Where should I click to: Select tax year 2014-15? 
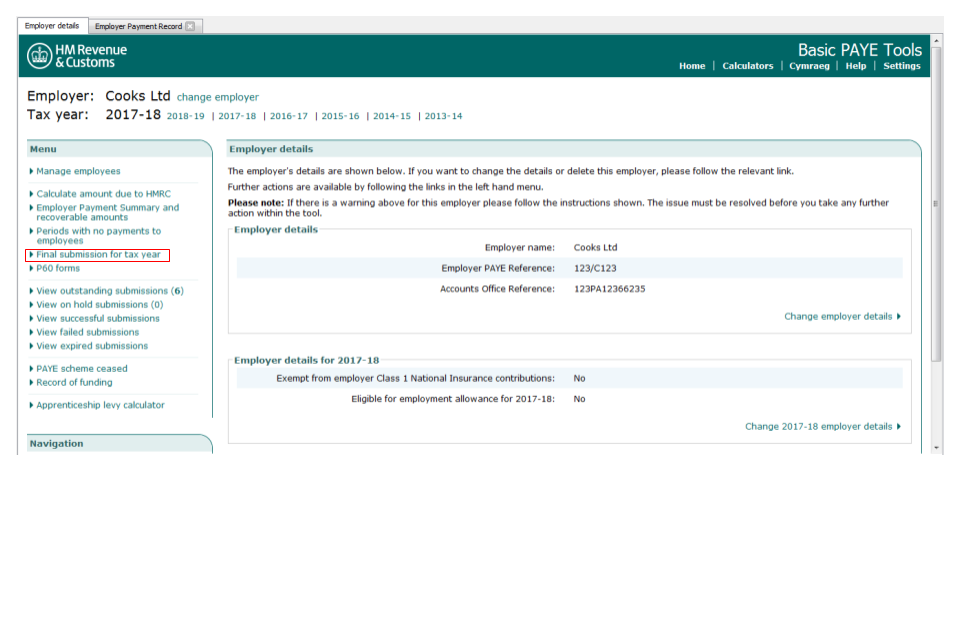[392, 116]
